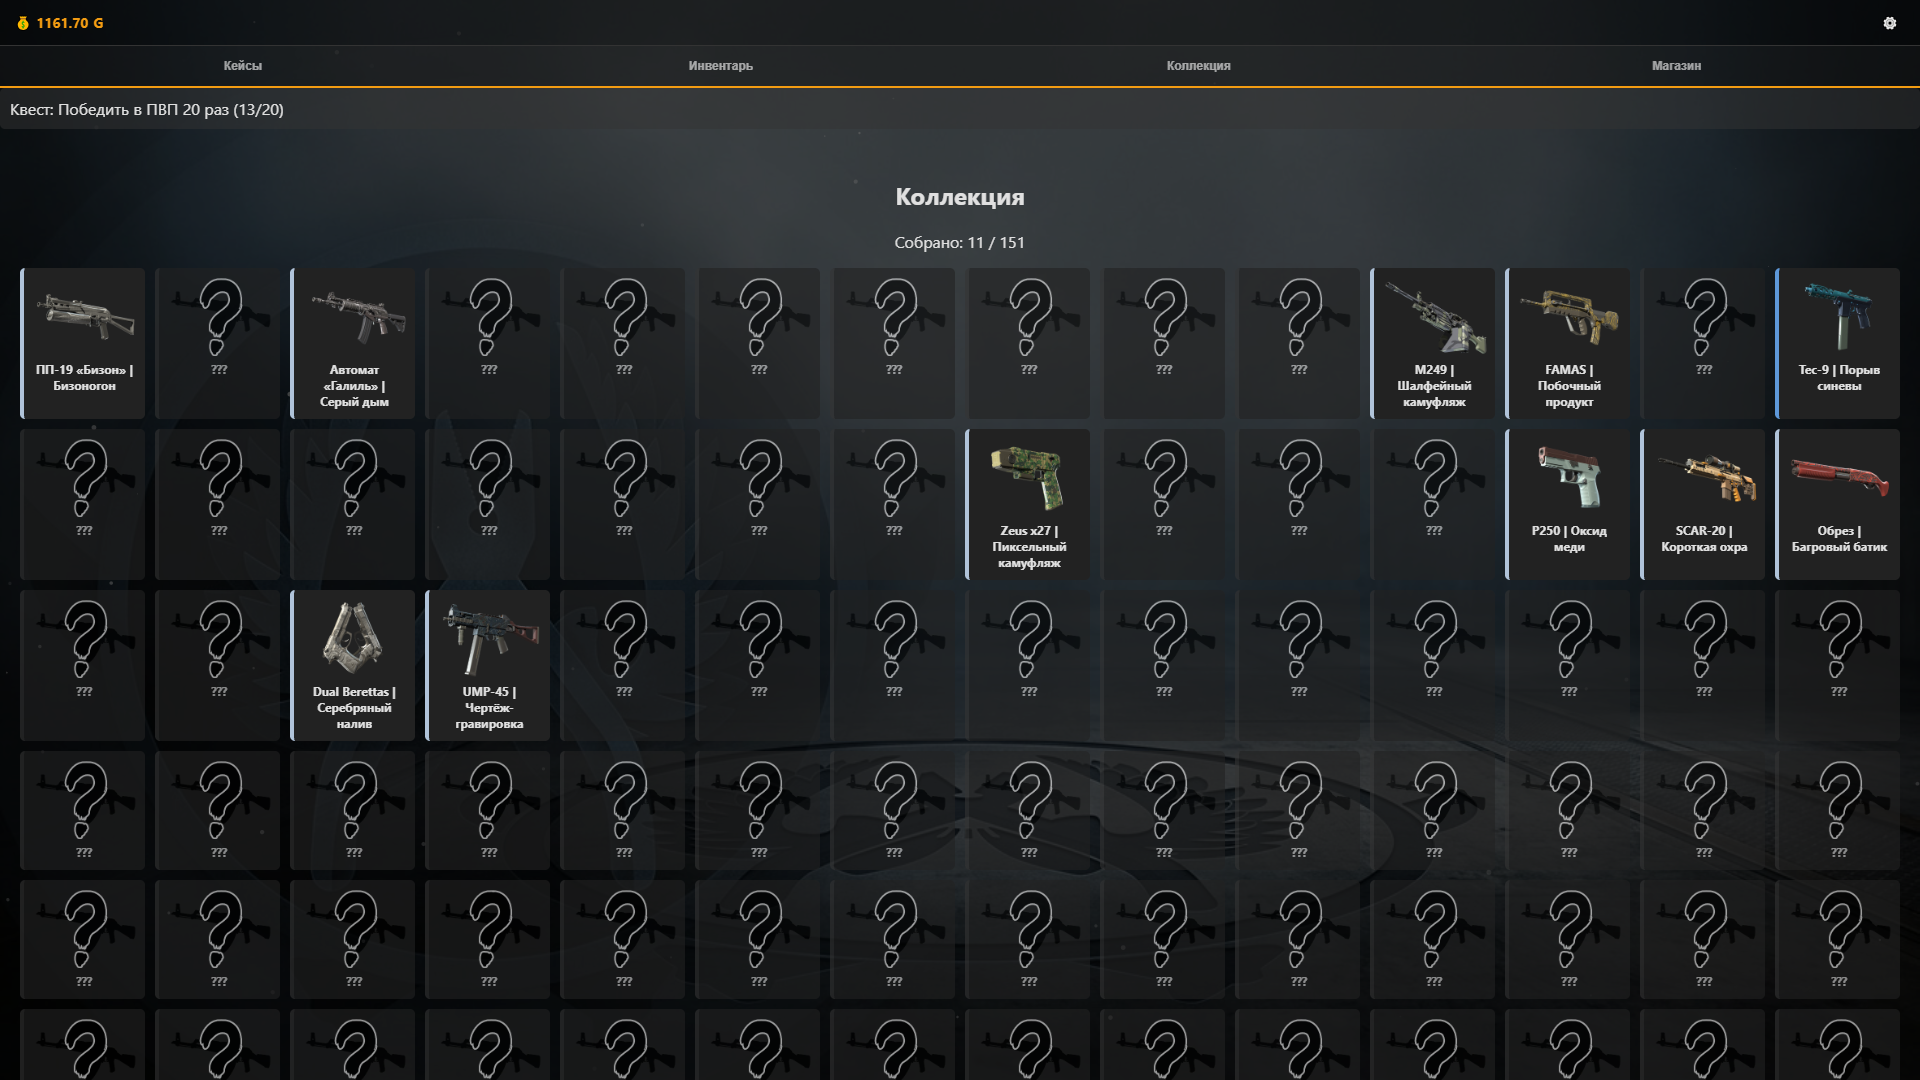Click the locked card left of Zeus x27

(x=893, y=504)
